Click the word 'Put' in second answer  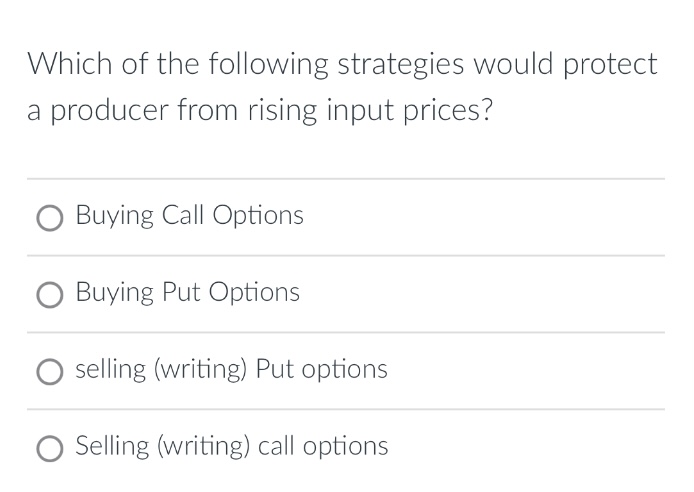pyautogui.click(x=182, y=292)
